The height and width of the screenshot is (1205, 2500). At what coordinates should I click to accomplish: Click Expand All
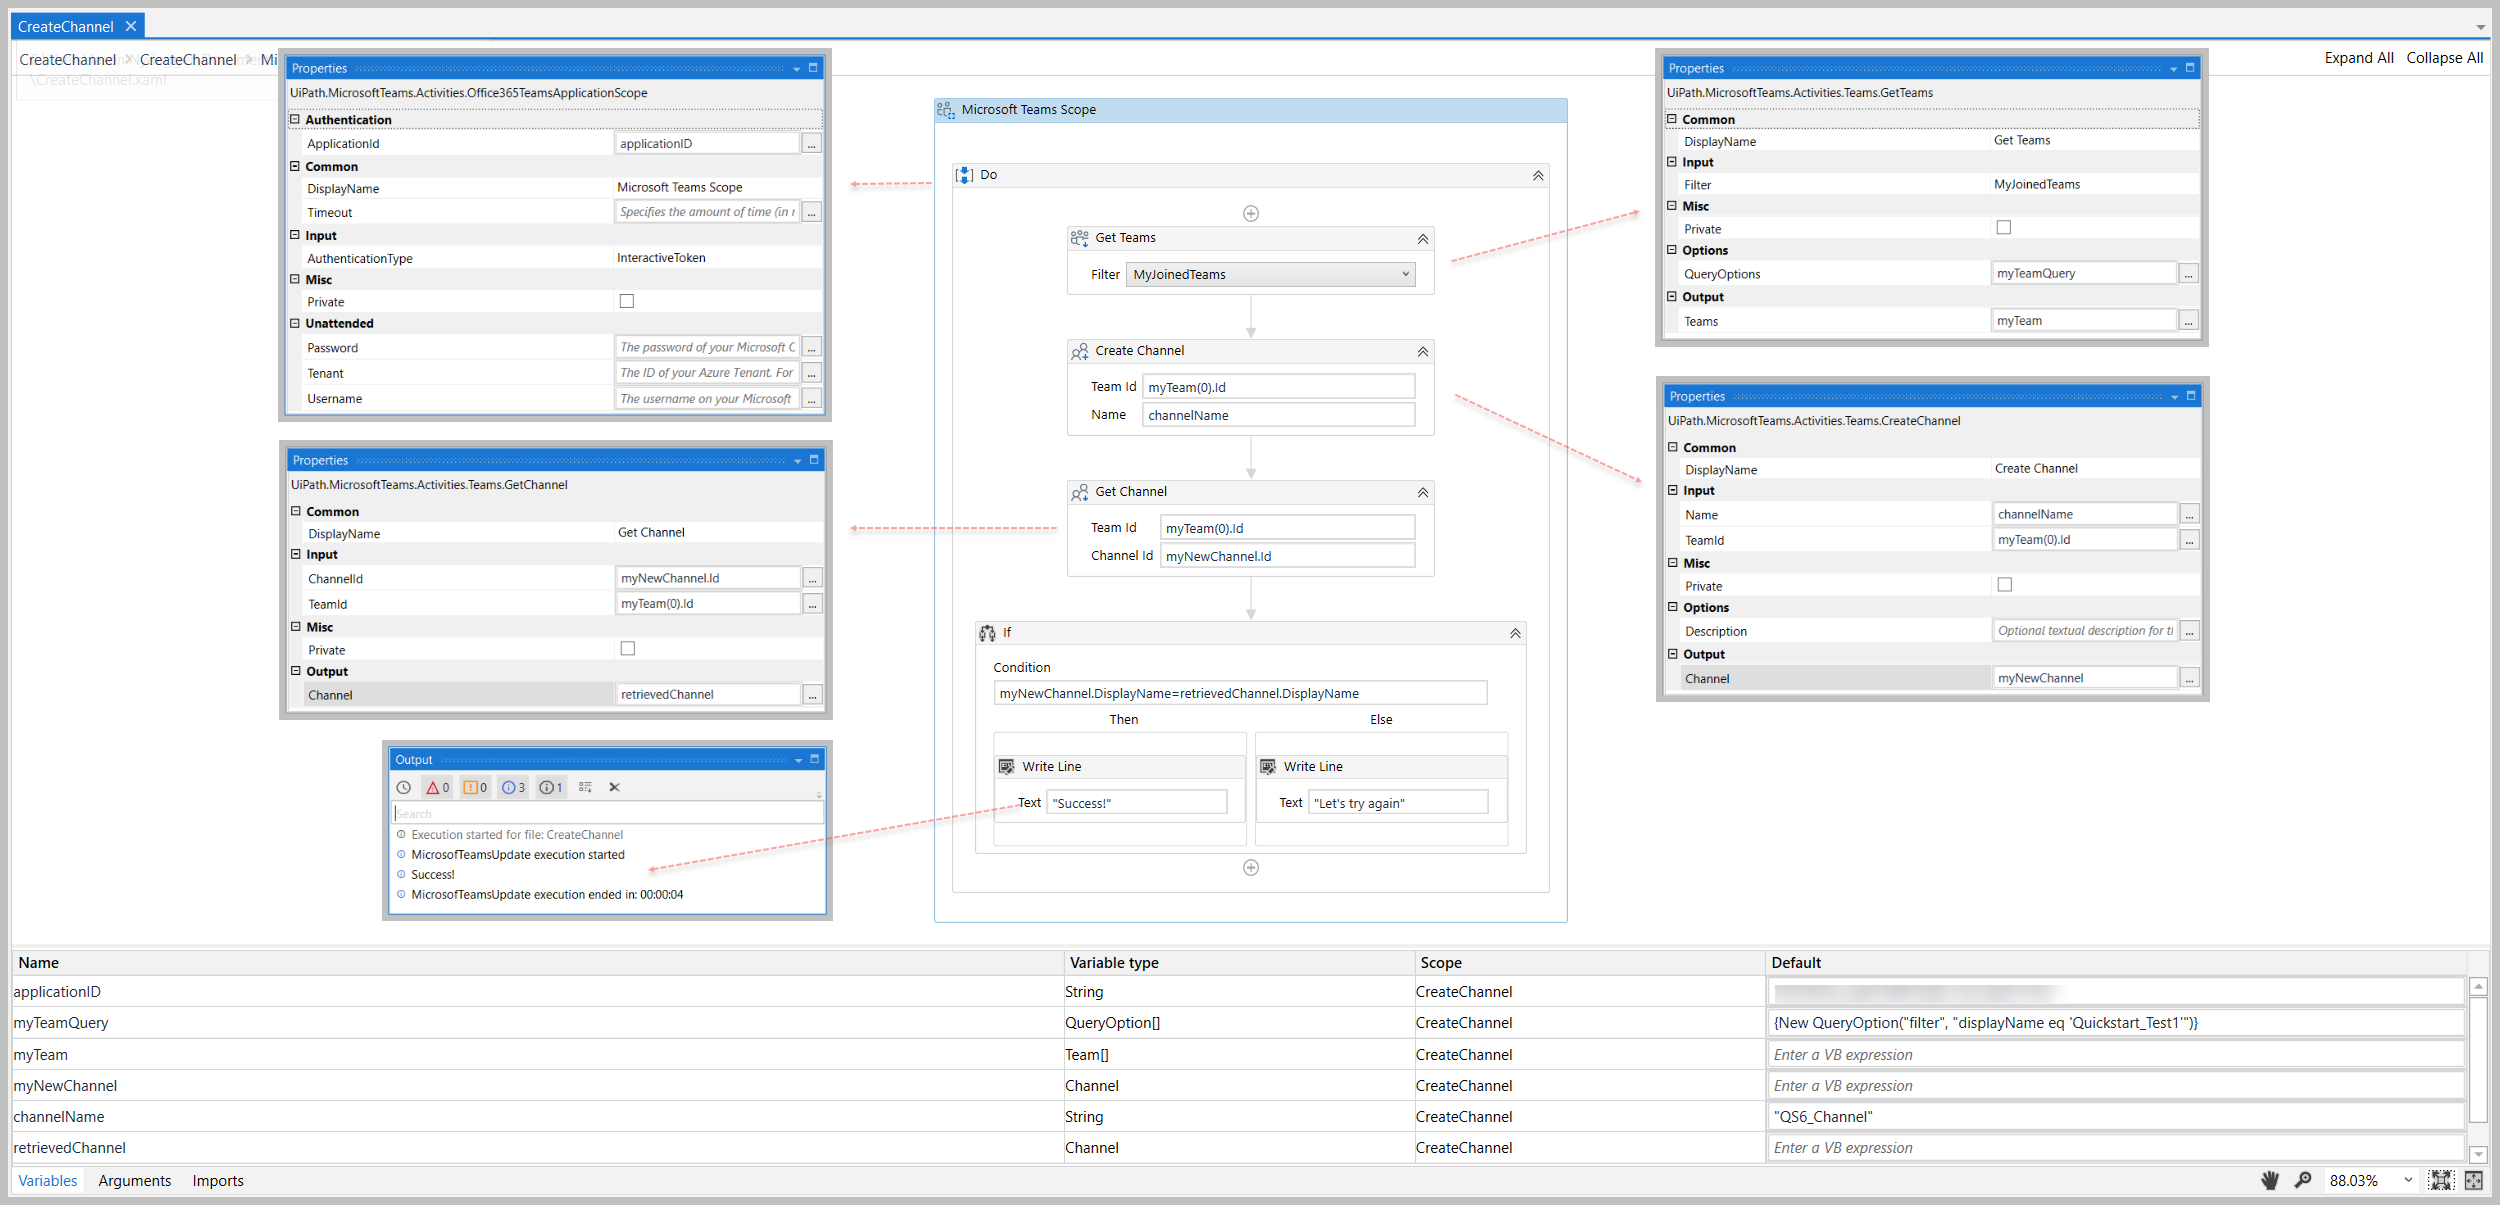(x=2359, y=58)
